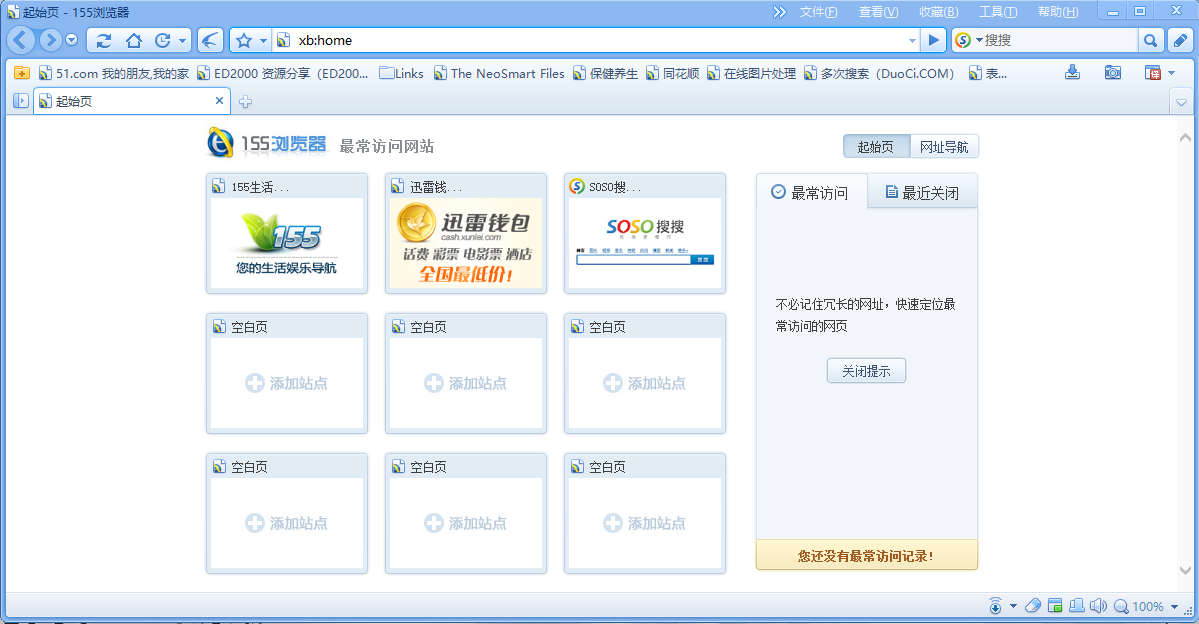Open the 迅雷钱包 site thumbnail

pyautogui.click(x=466, y=243)
